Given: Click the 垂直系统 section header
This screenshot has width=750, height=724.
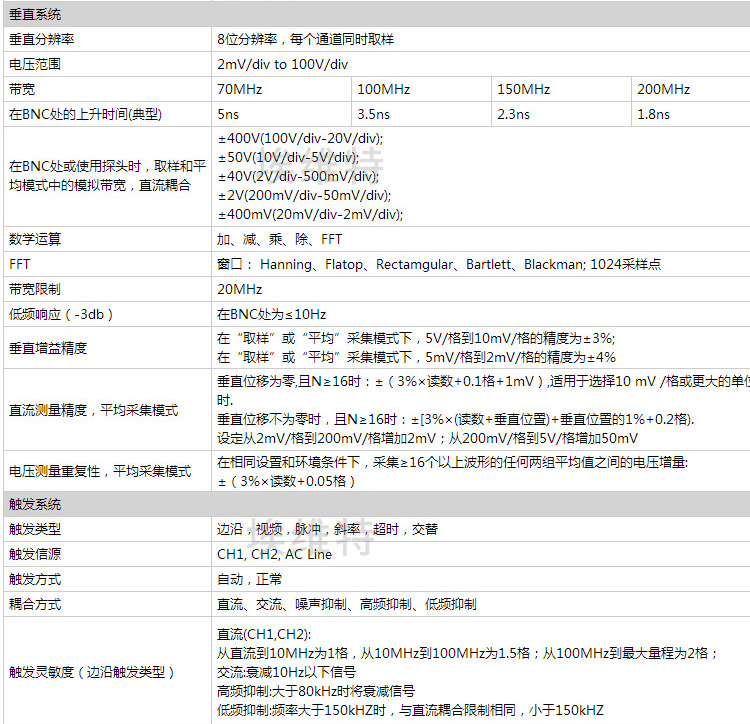Looking at the screenshot, I should coord(35,14).
